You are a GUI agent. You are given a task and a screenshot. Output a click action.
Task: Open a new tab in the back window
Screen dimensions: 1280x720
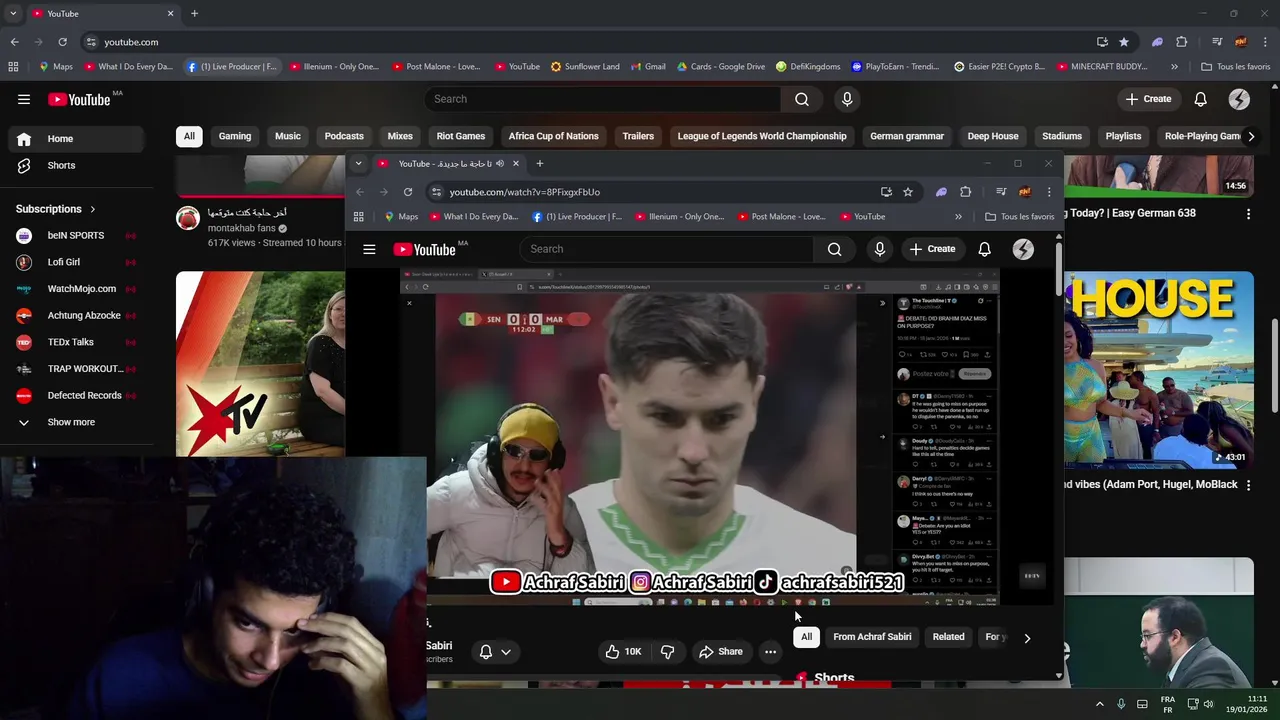(194, 14)
